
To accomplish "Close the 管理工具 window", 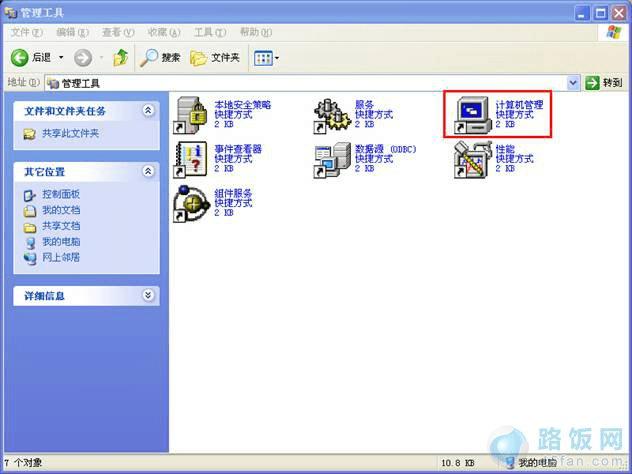I will click(619, 13).
